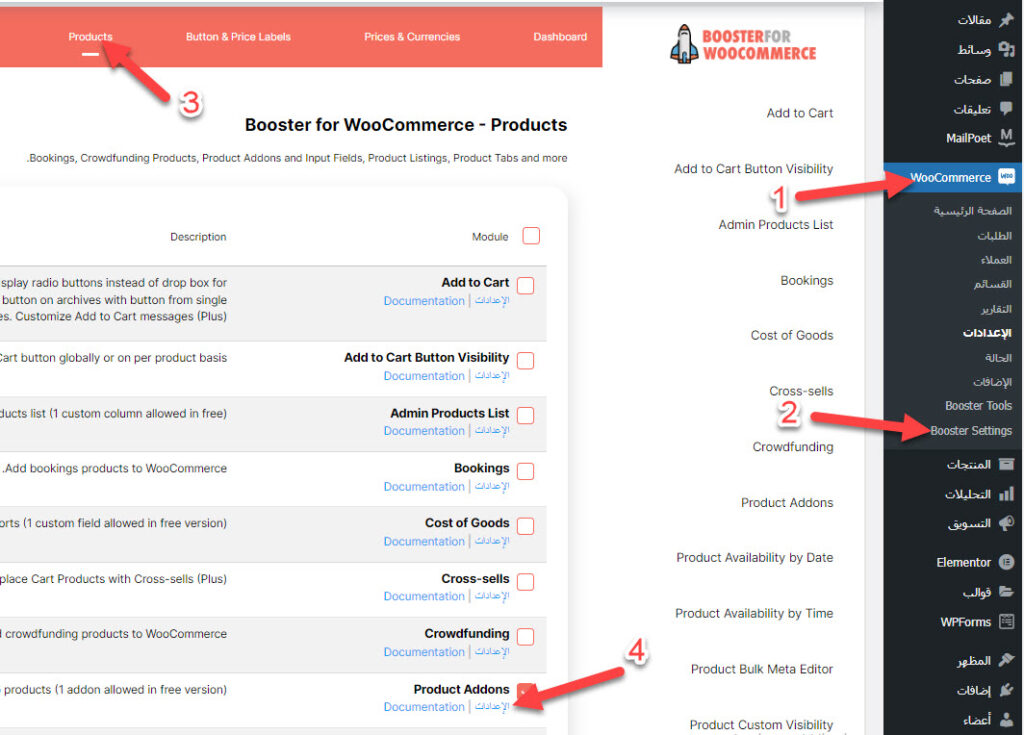
Task: Click the folder icon beside قوالب
Action: [x=1006, y=591]
